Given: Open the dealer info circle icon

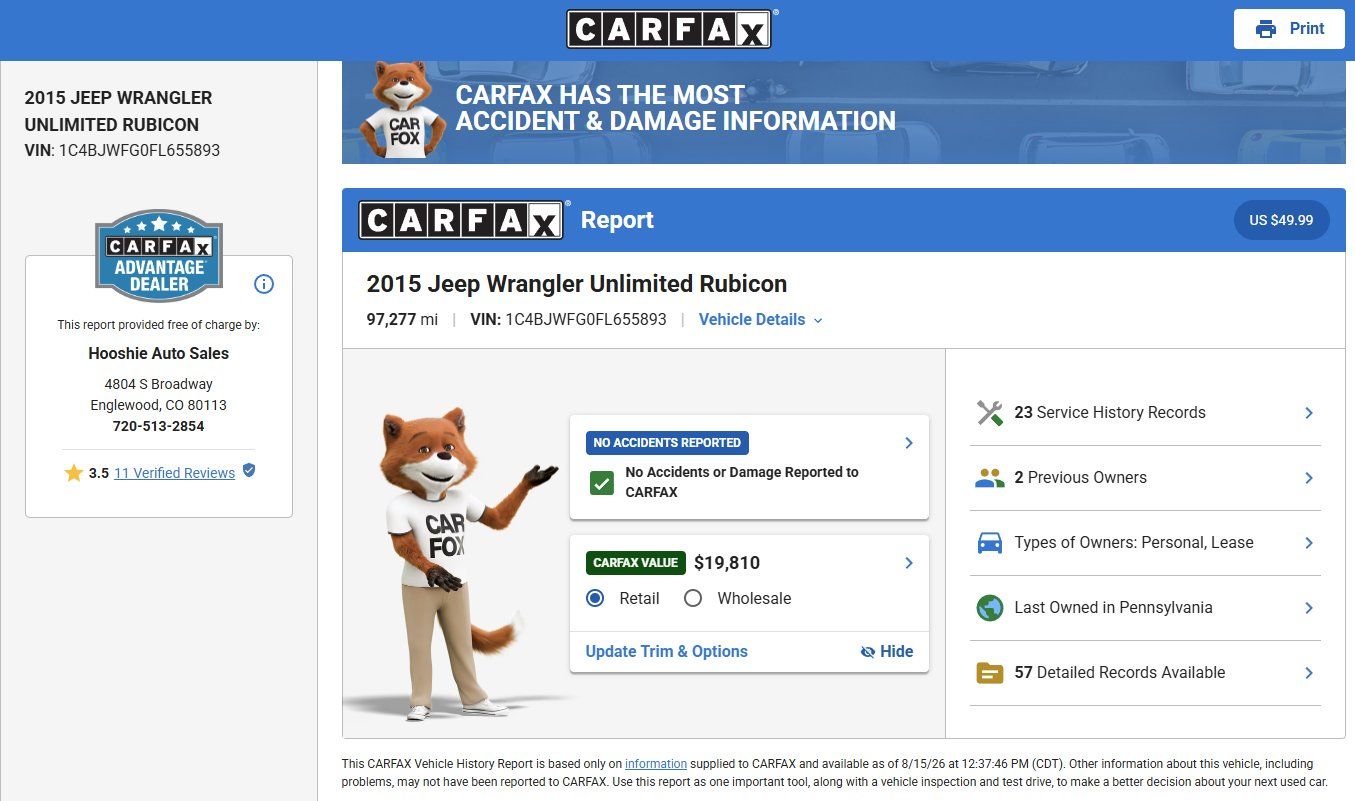Looking at the screenshot, I should click(264, 284).
